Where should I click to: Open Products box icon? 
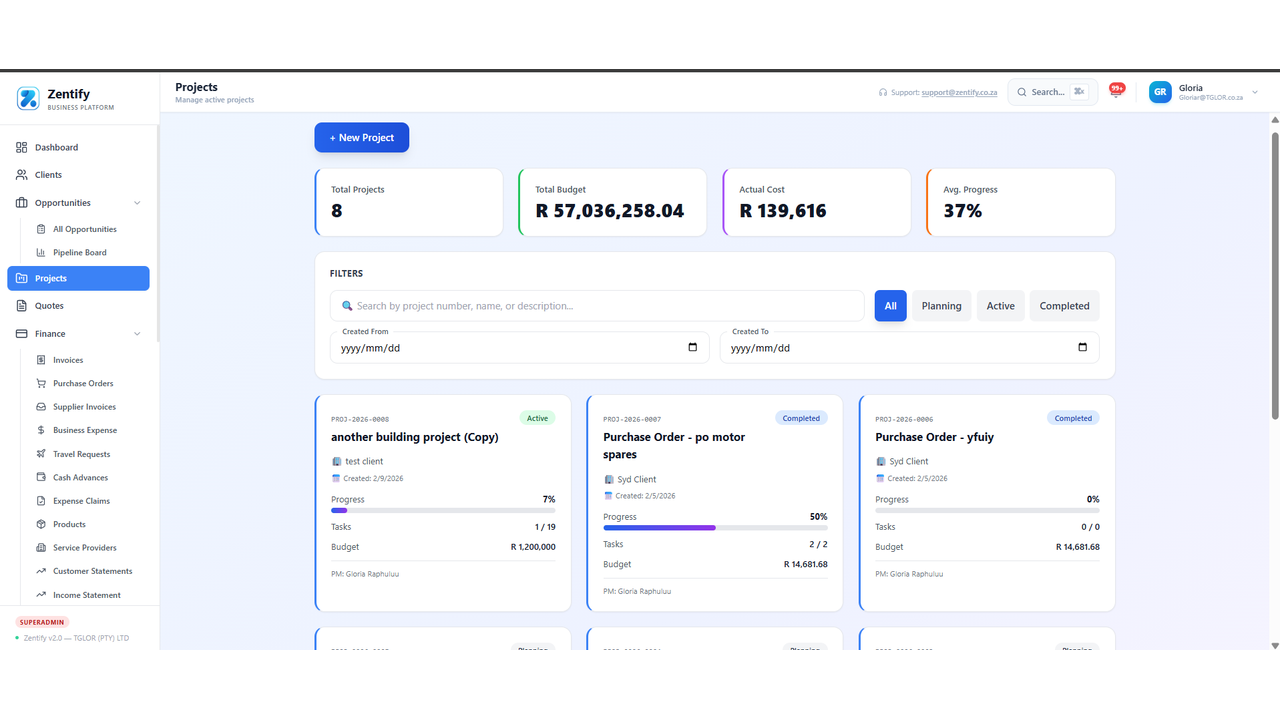point(41,524)
